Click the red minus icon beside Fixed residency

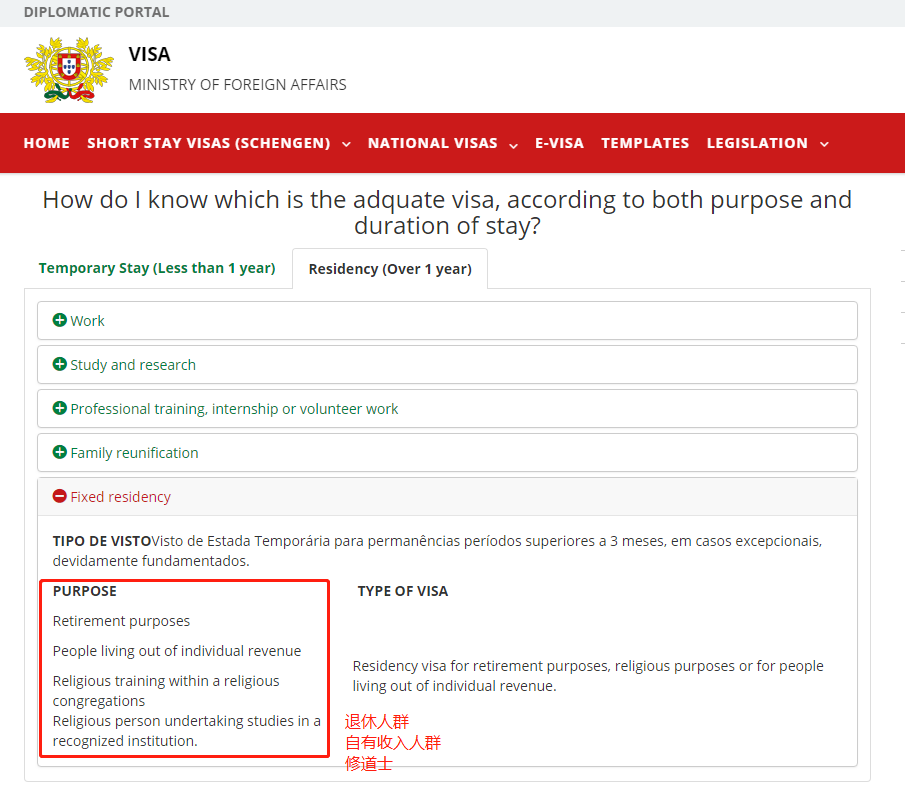point(59,496)
